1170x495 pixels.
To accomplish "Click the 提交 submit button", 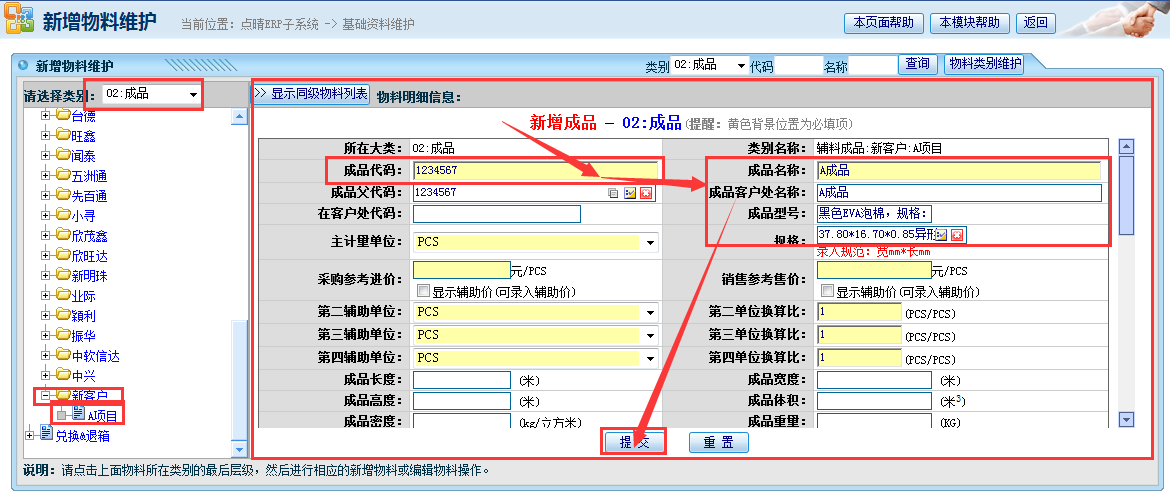I will tap(632, 443).
